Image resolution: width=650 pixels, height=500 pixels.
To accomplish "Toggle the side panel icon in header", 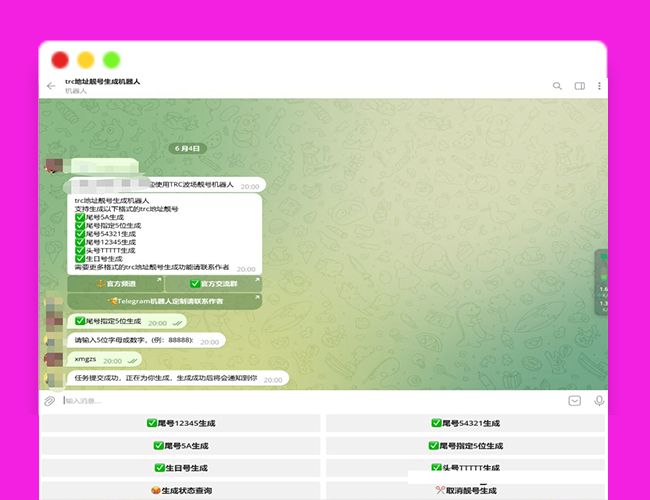I will [x=579, y=86].
